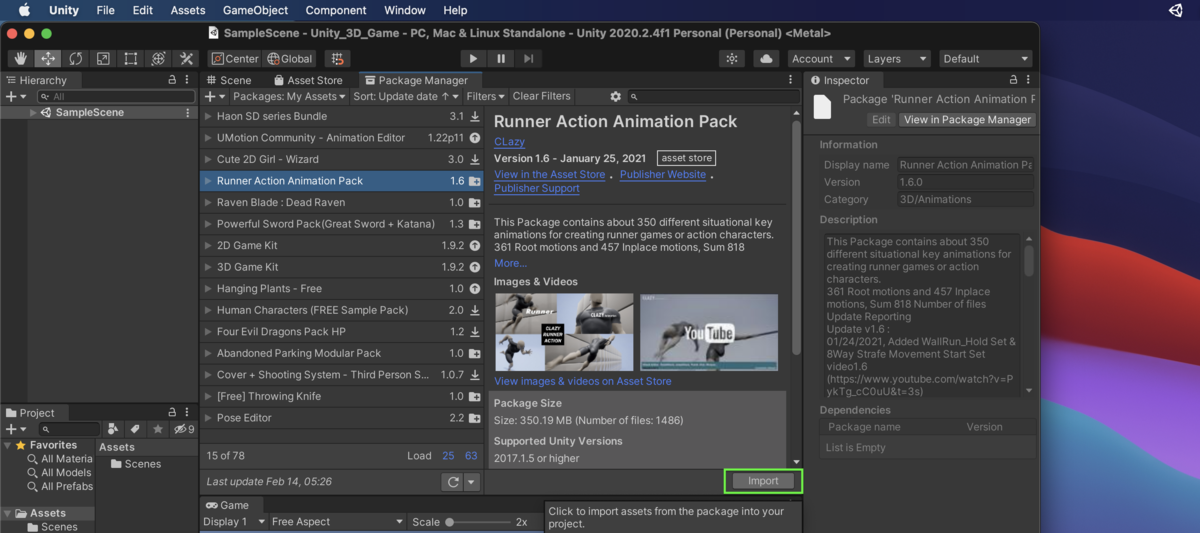Click the Step frame button

pyautogui.click(x=529, y=59)
